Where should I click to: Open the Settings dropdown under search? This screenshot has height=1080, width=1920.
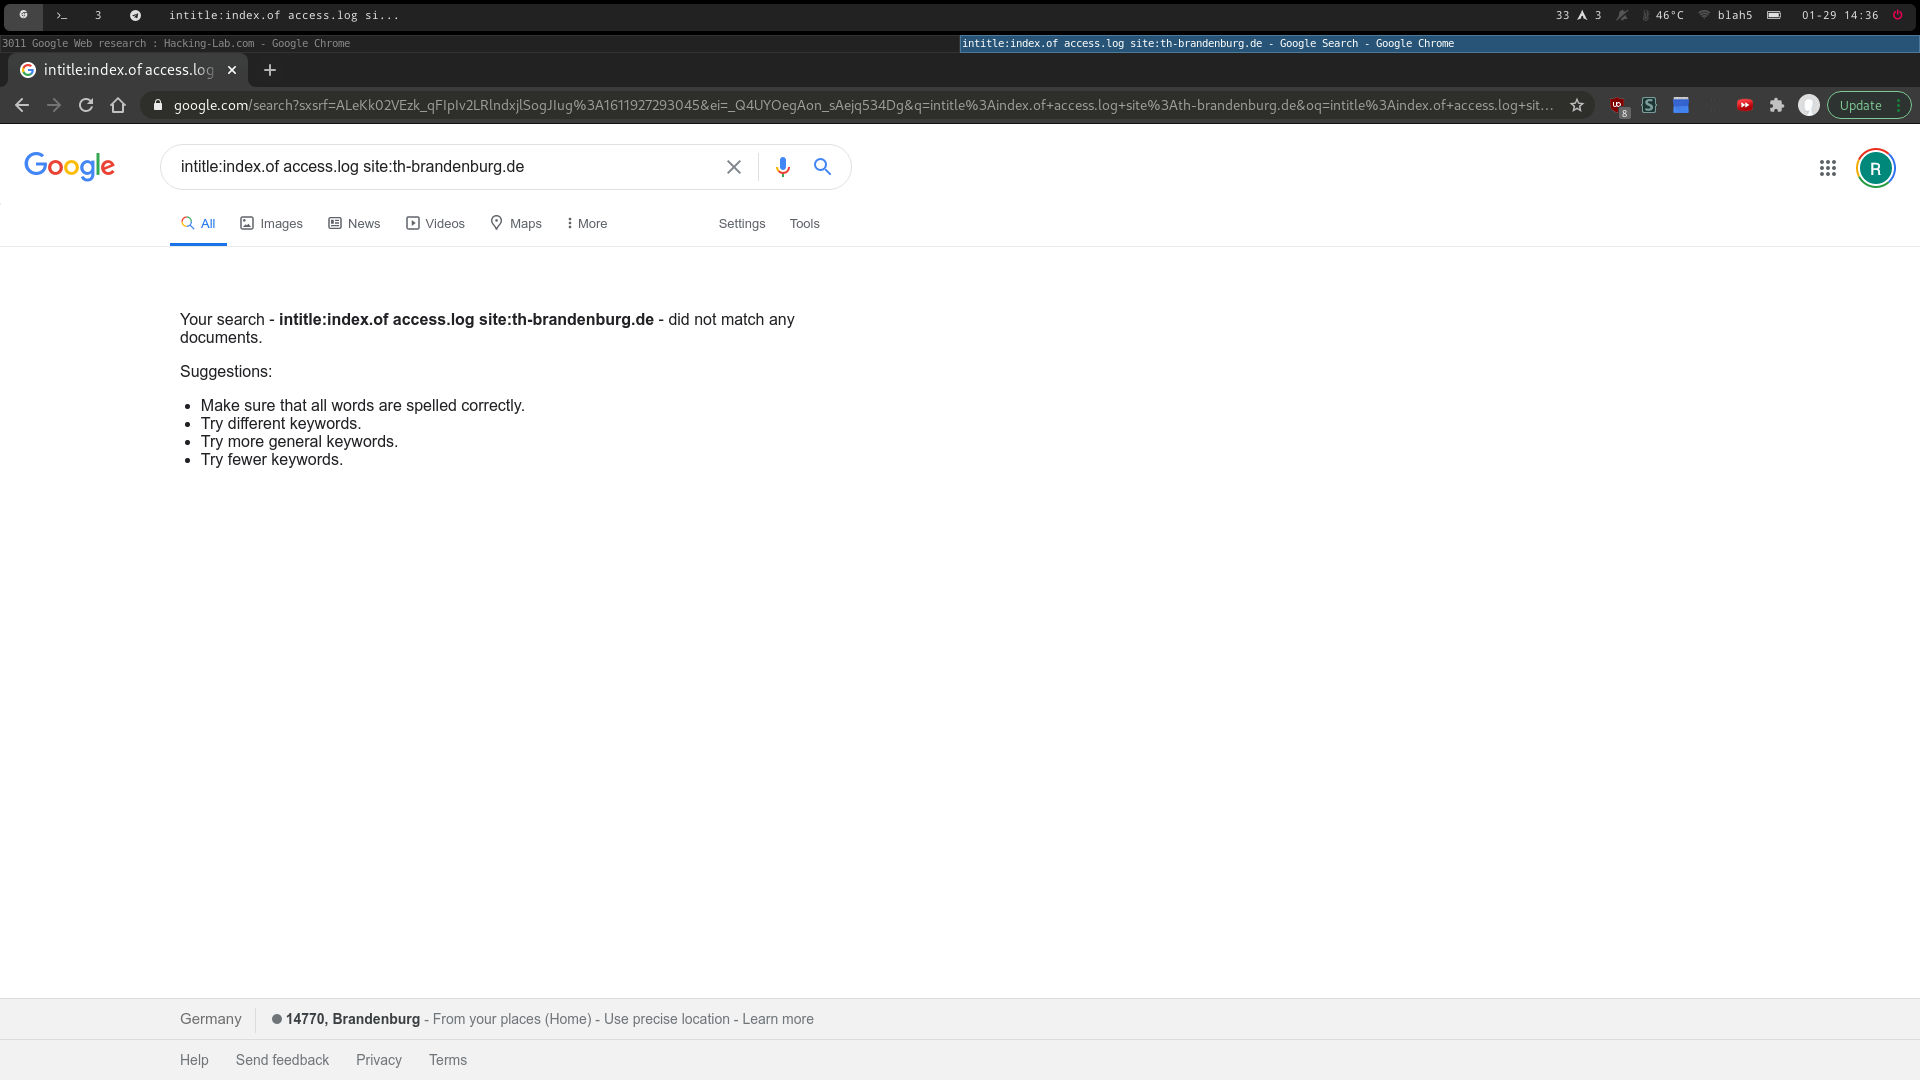tap(741, 223)
